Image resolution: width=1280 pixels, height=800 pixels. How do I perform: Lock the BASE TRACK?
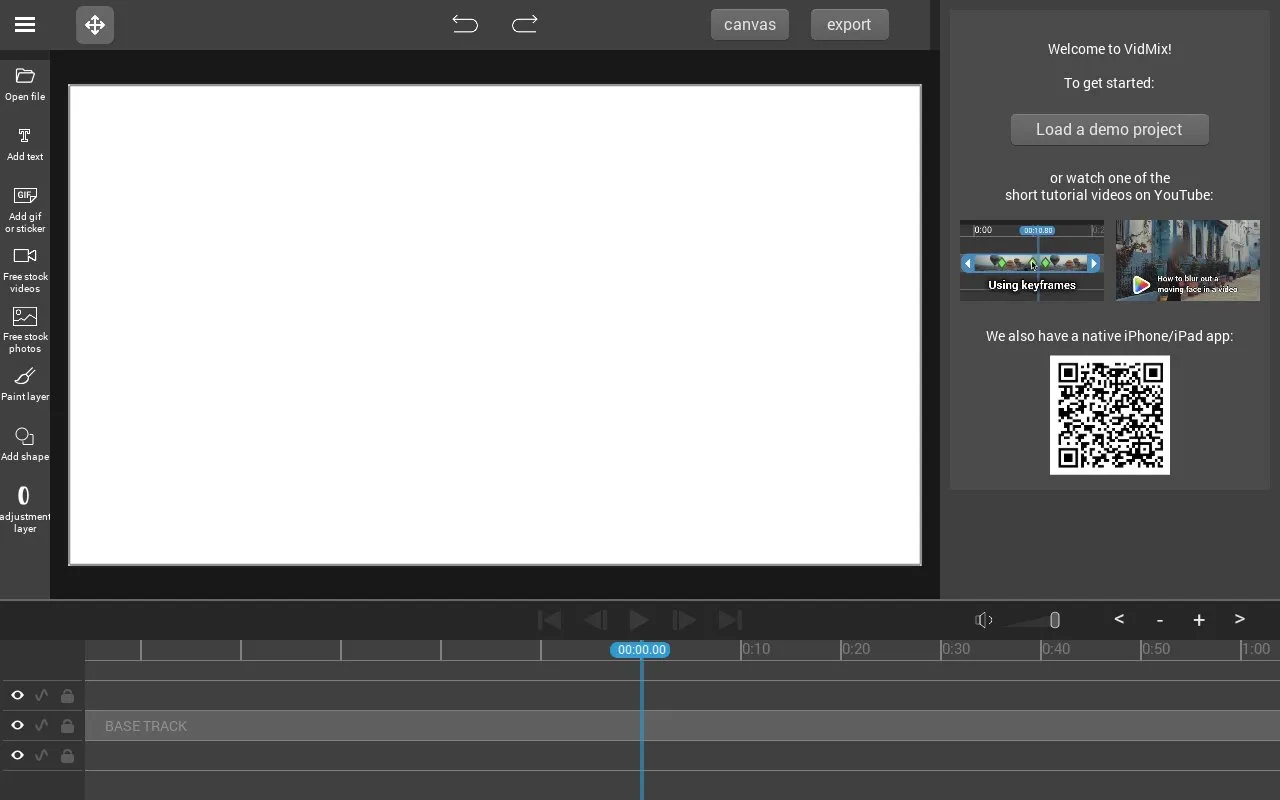pos(67,725)
